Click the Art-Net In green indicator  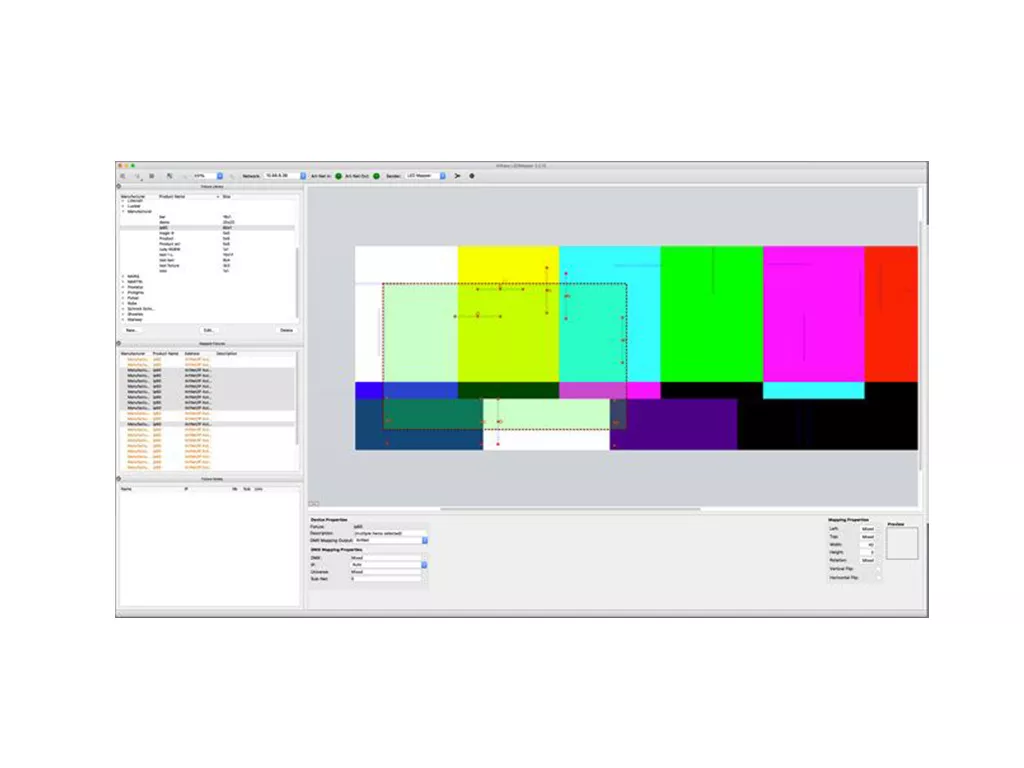(338, 176)
